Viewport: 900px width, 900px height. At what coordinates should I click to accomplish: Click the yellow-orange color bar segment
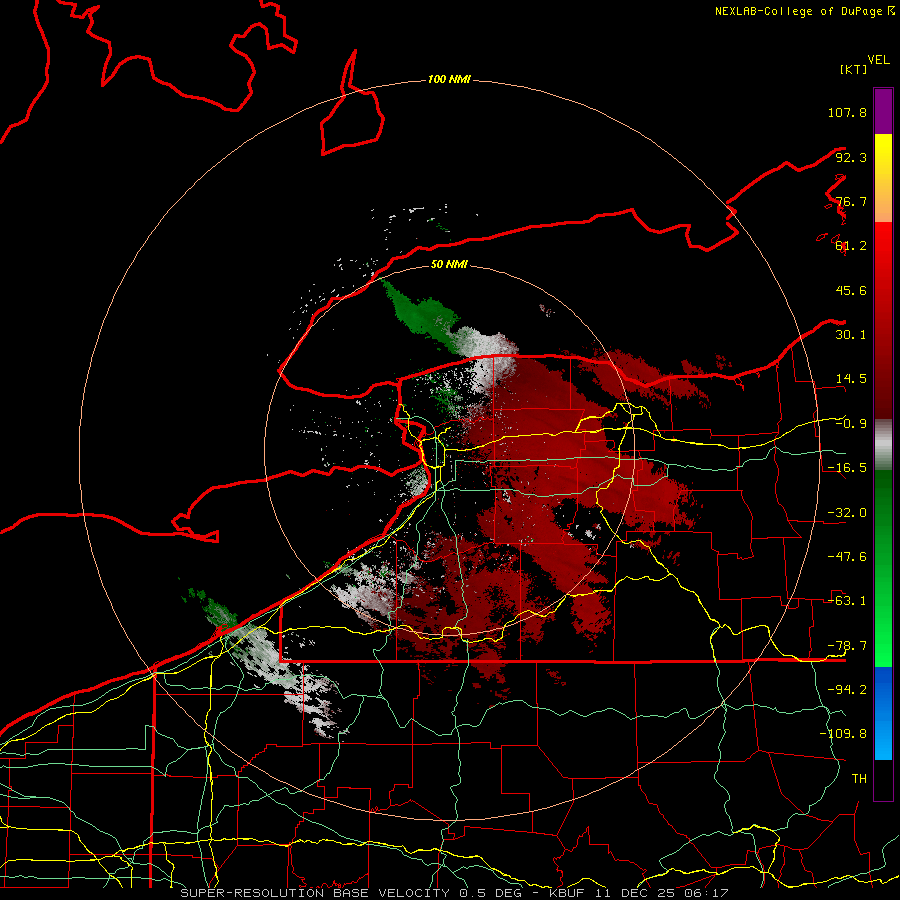point(883,178)
